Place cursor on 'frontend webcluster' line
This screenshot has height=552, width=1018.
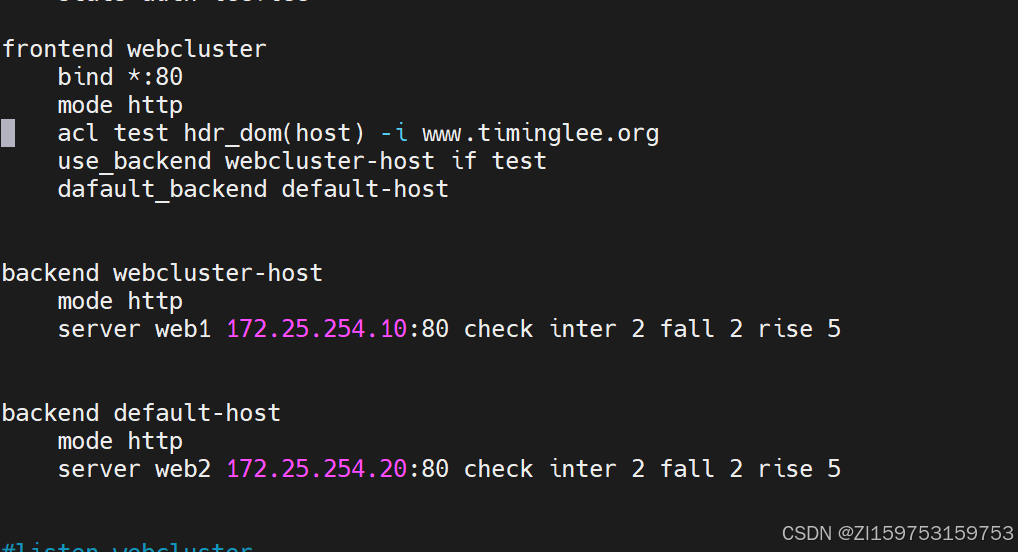tap(134, 49)
